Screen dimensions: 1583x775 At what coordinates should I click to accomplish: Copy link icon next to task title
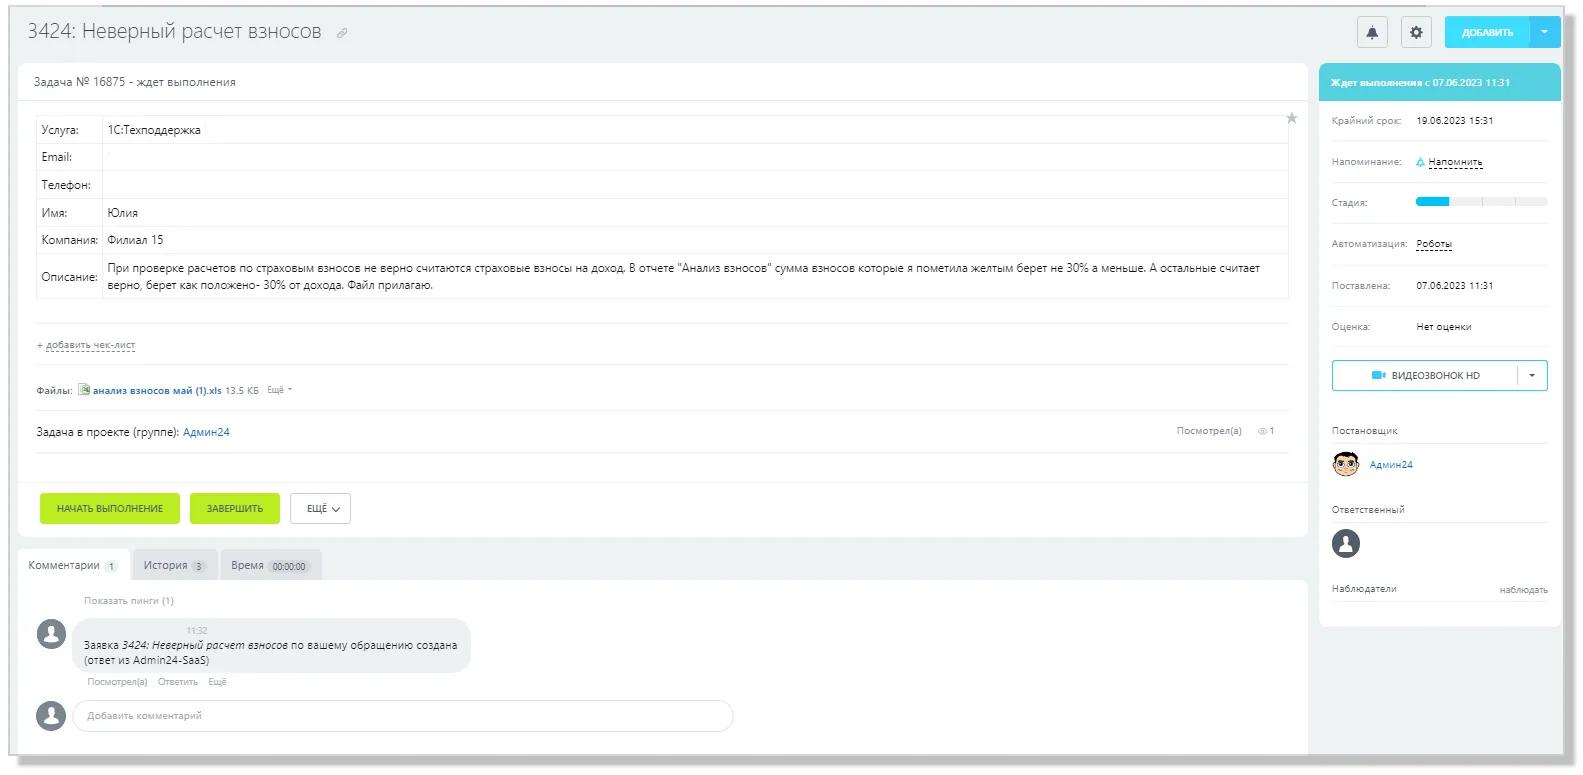pos(342,33)
